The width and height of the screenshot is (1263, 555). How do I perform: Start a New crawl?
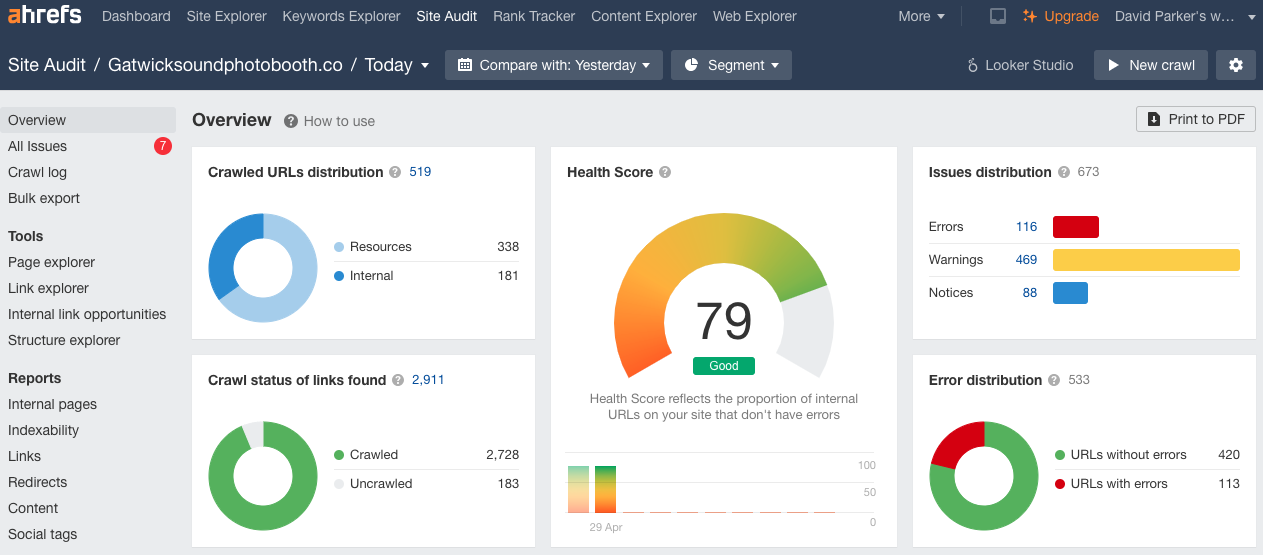1151,65
